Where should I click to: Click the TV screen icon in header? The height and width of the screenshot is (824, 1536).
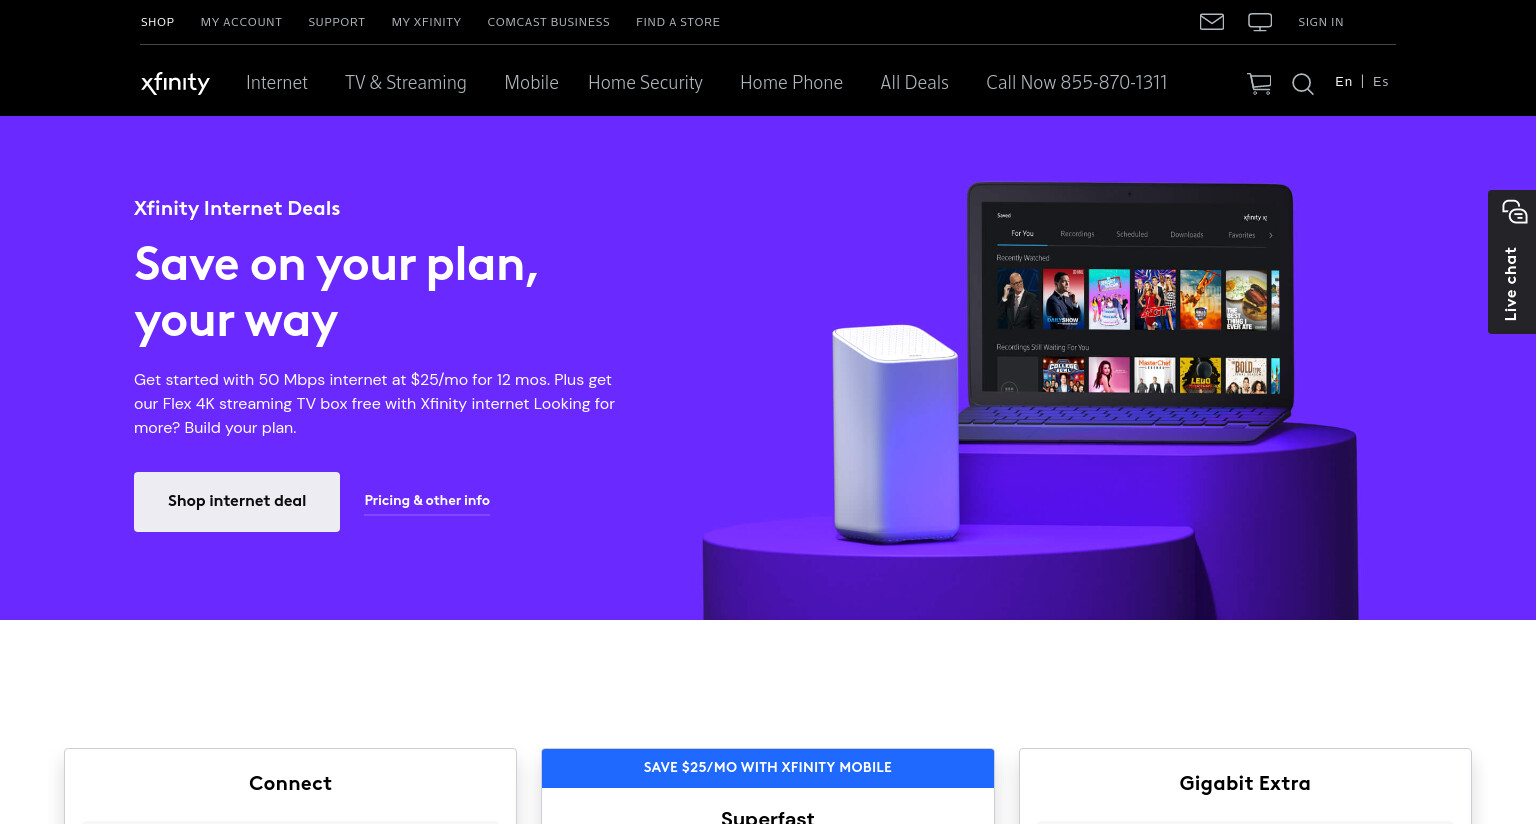click(1260, 22)
